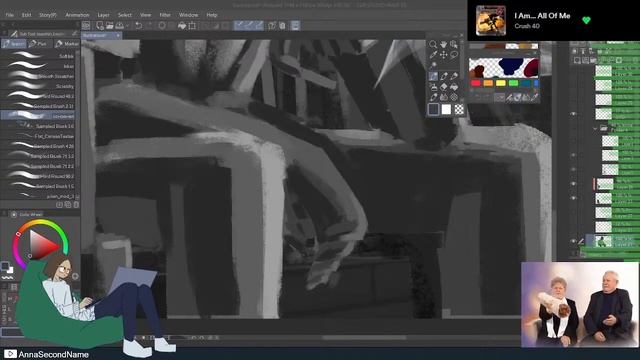Open the Help menu
Screen dimensions: 640x360
(212, 15)
